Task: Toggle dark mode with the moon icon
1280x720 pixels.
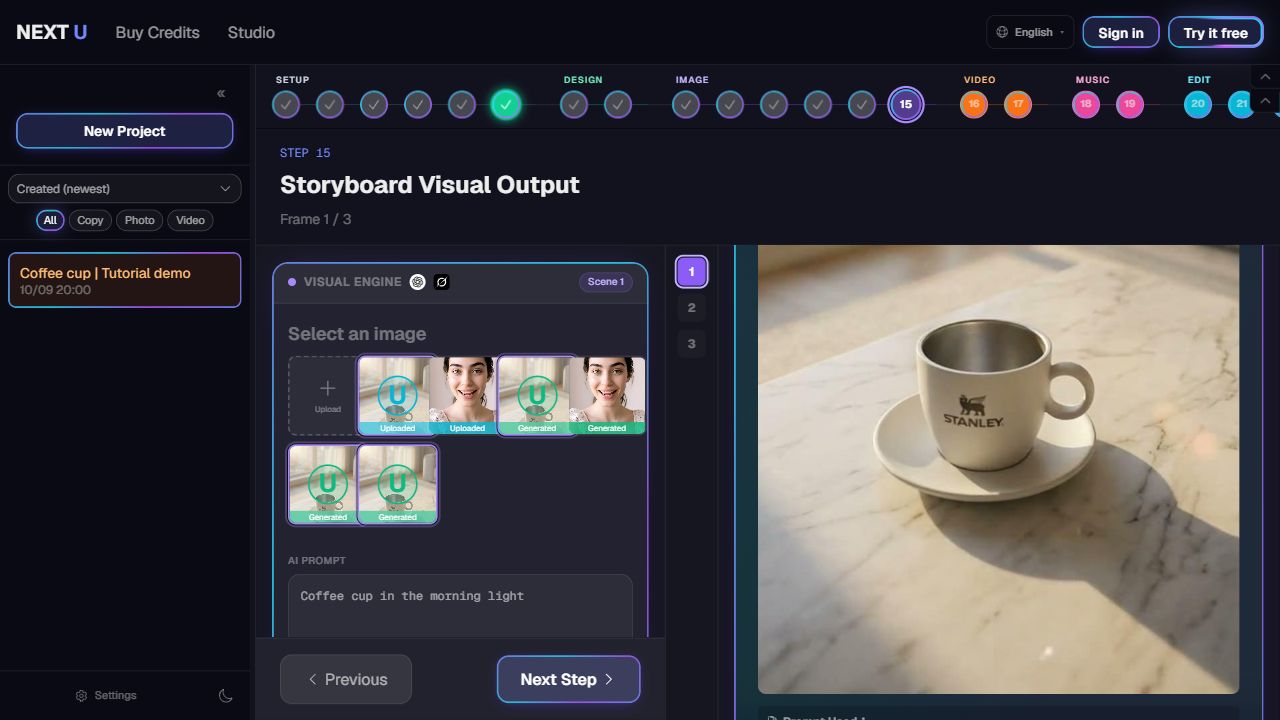Action: [226, 696]
